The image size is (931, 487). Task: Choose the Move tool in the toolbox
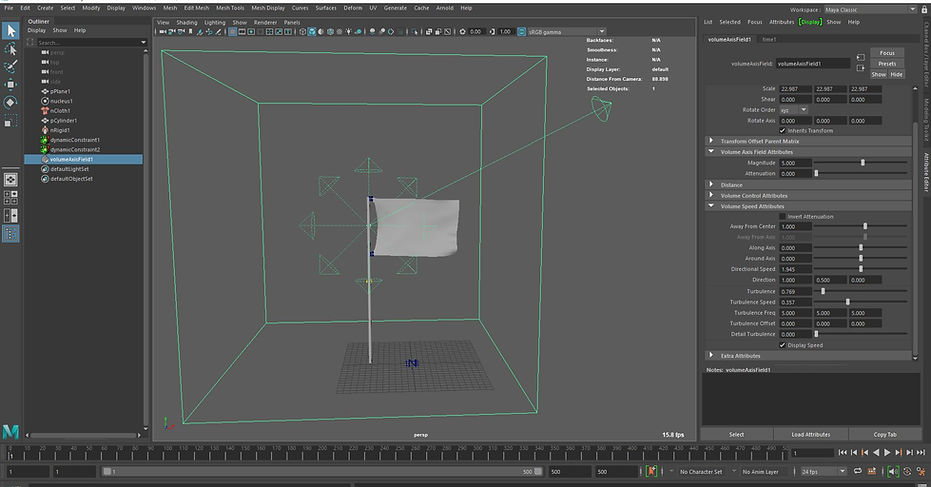tap(10, 84)
